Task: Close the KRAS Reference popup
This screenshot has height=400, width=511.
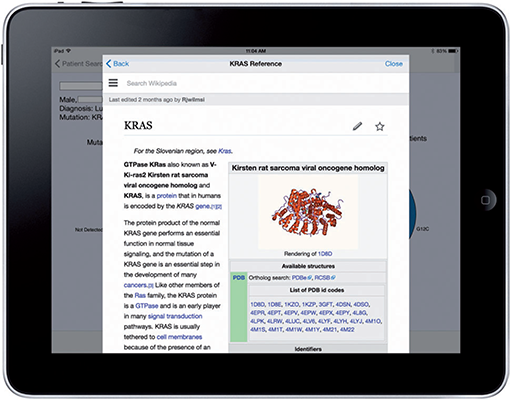Action: (x=394, y=64)
